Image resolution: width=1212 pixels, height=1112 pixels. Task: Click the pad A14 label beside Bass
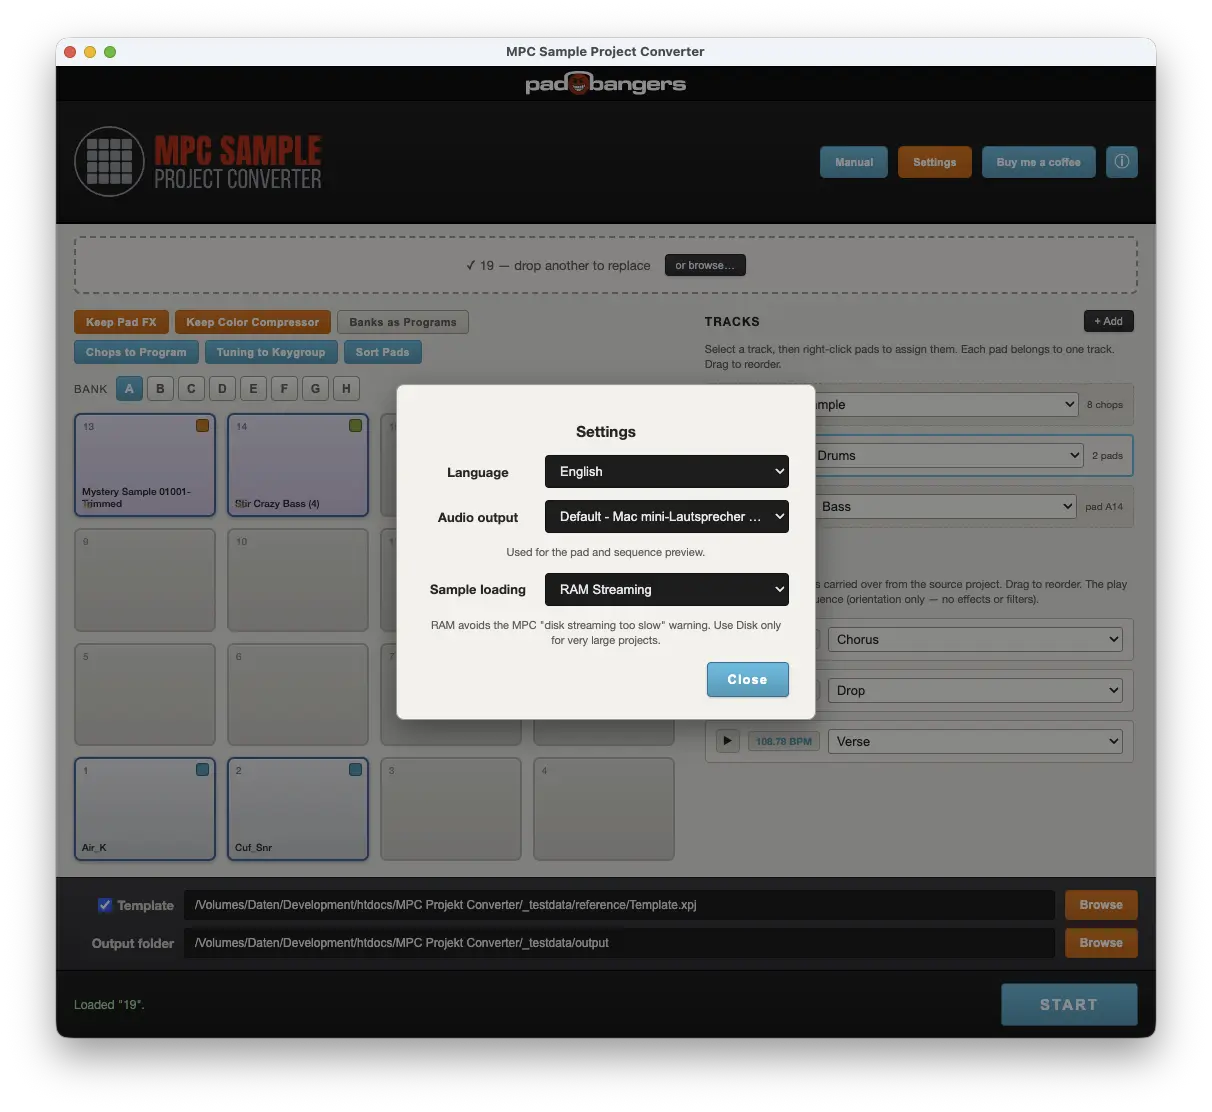coord(1104,507)
